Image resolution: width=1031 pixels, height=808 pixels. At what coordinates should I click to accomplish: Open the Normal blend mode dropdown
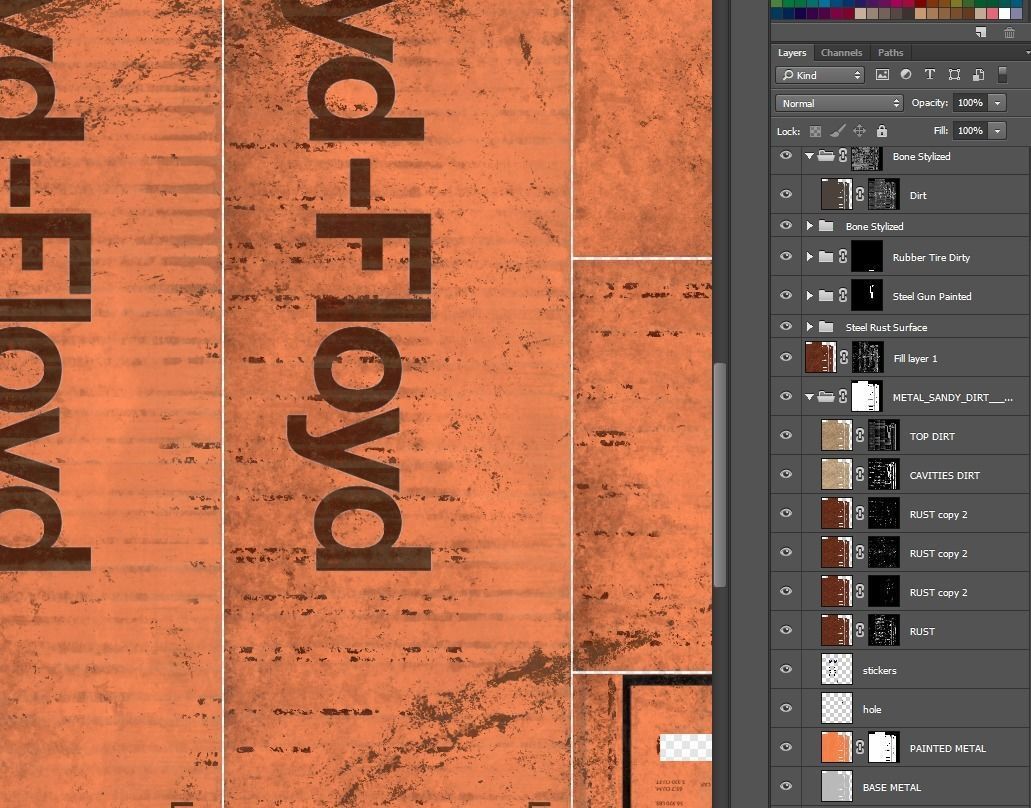[839, 103]
